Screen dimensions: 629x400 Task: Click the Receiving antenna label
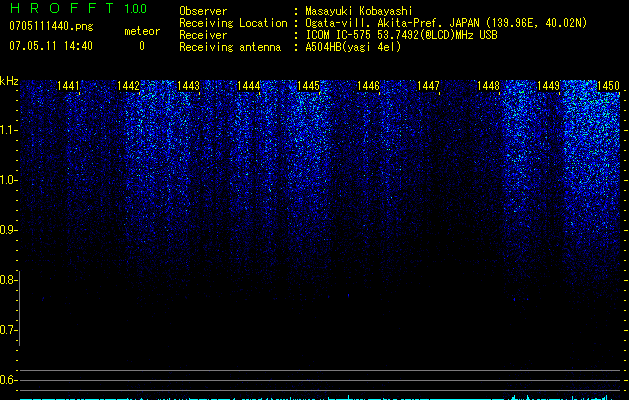pyautogui.click(x=230, y=47)
